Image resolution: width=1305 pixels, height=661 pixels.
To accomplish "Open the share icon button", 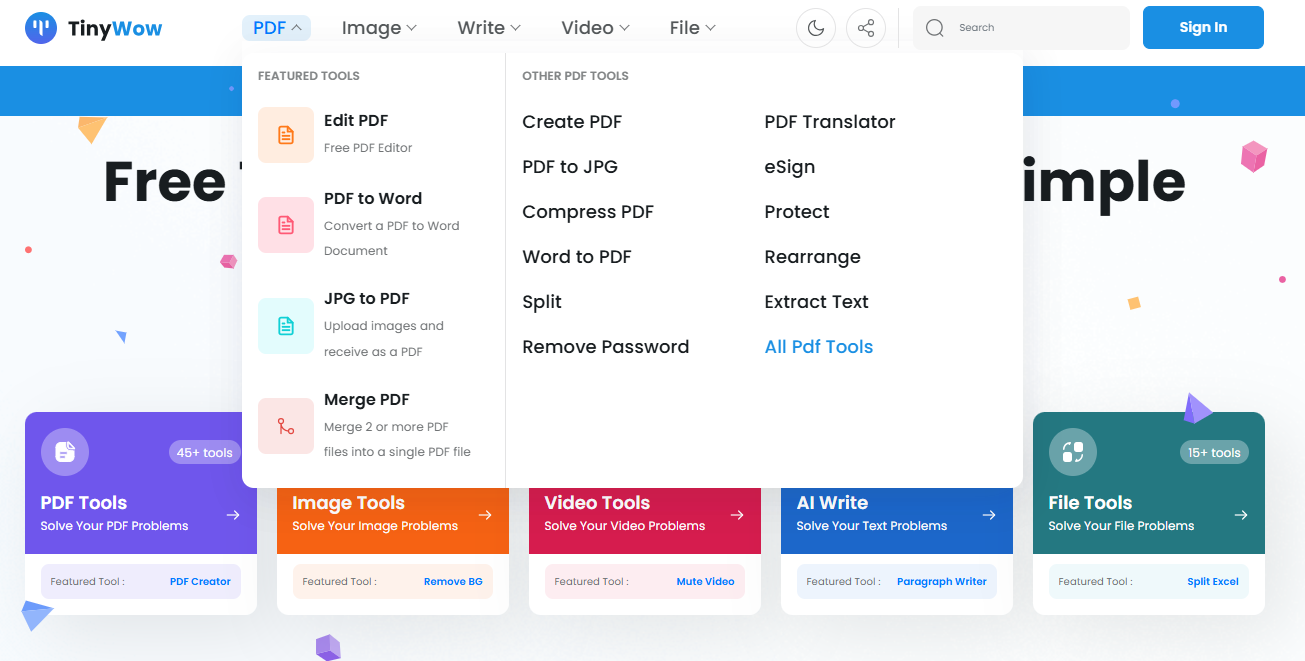I will pyautogui.click(x=866, y=28).
